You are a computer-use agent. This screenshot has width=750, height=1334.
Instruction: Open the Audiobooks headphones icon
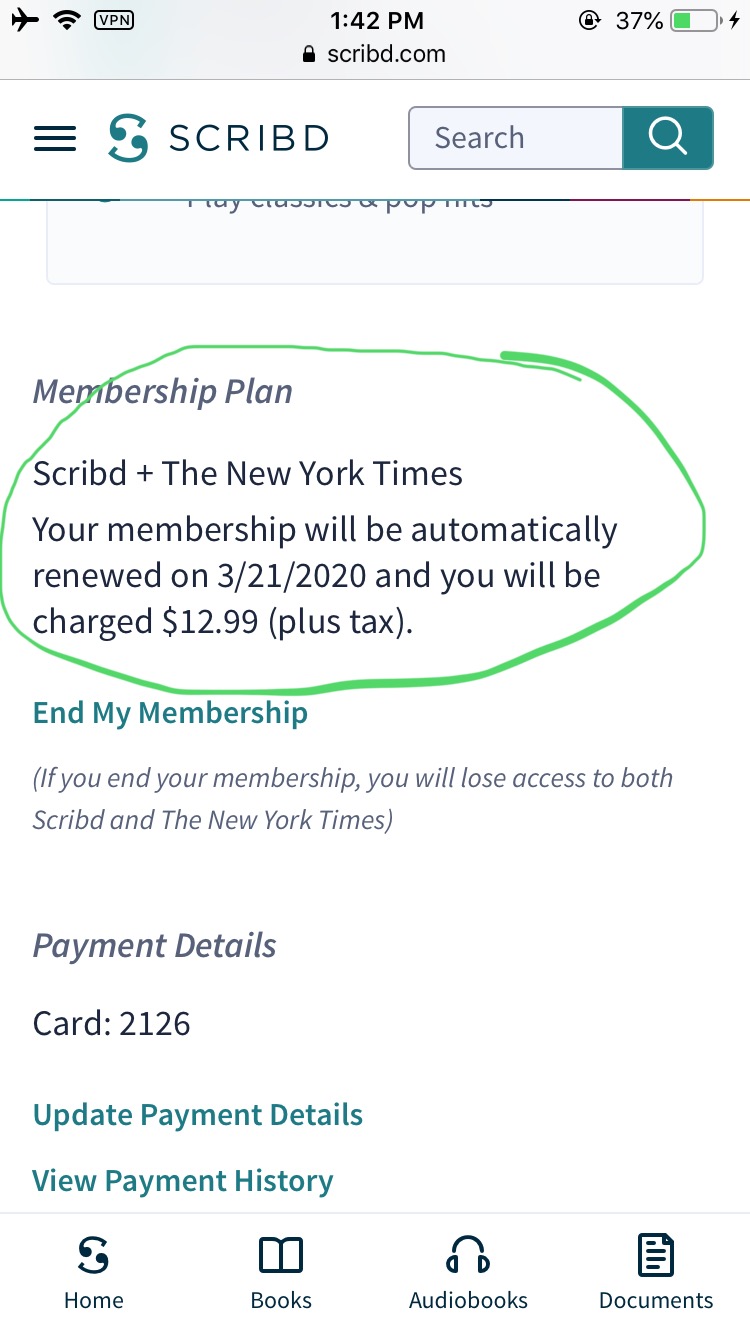tap(468, 1256)
